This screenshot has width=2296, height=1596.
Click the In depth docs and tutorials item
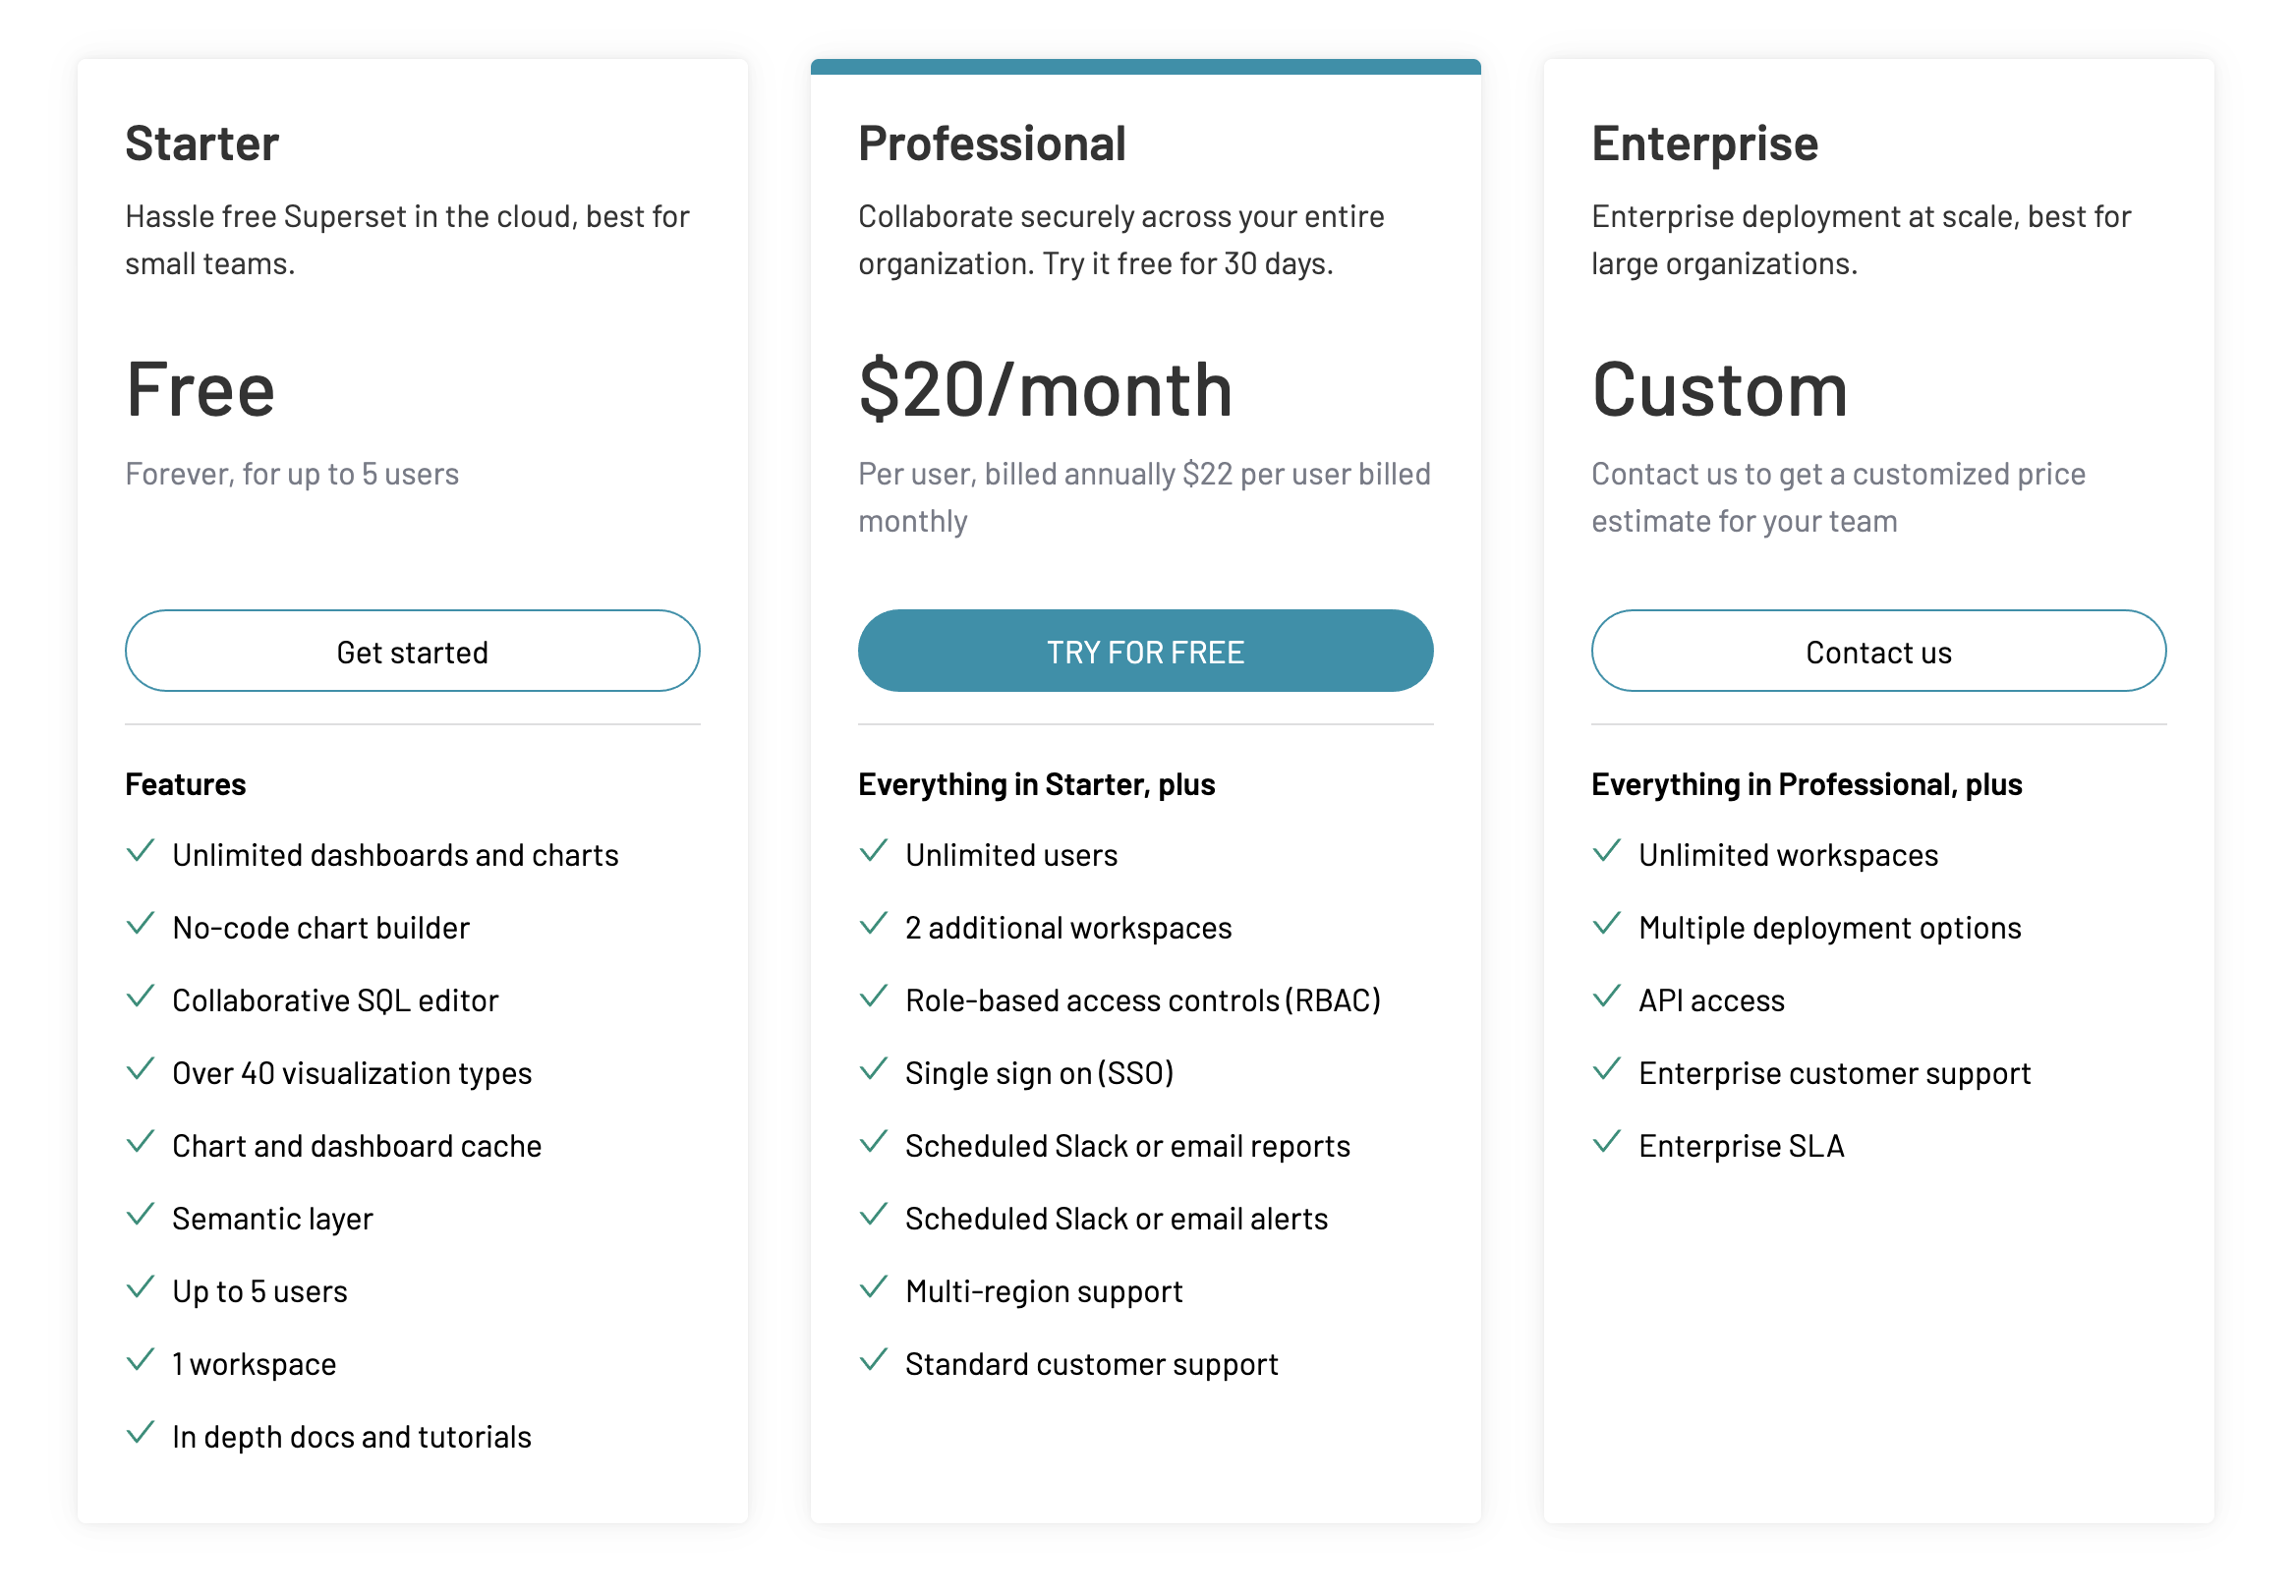(351, 1436)
